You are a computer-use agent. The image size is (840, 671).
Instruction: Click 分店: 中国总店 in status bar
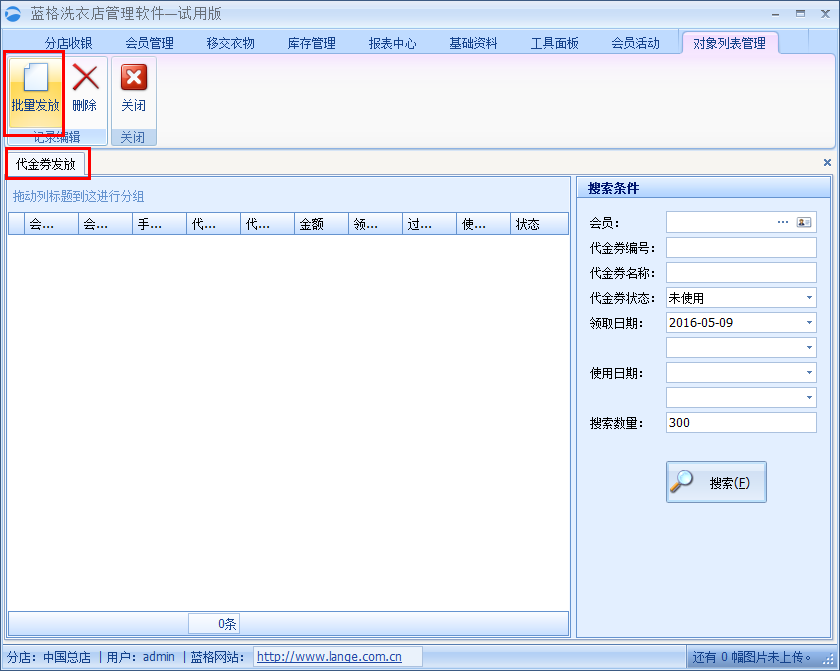pos(49,657)
